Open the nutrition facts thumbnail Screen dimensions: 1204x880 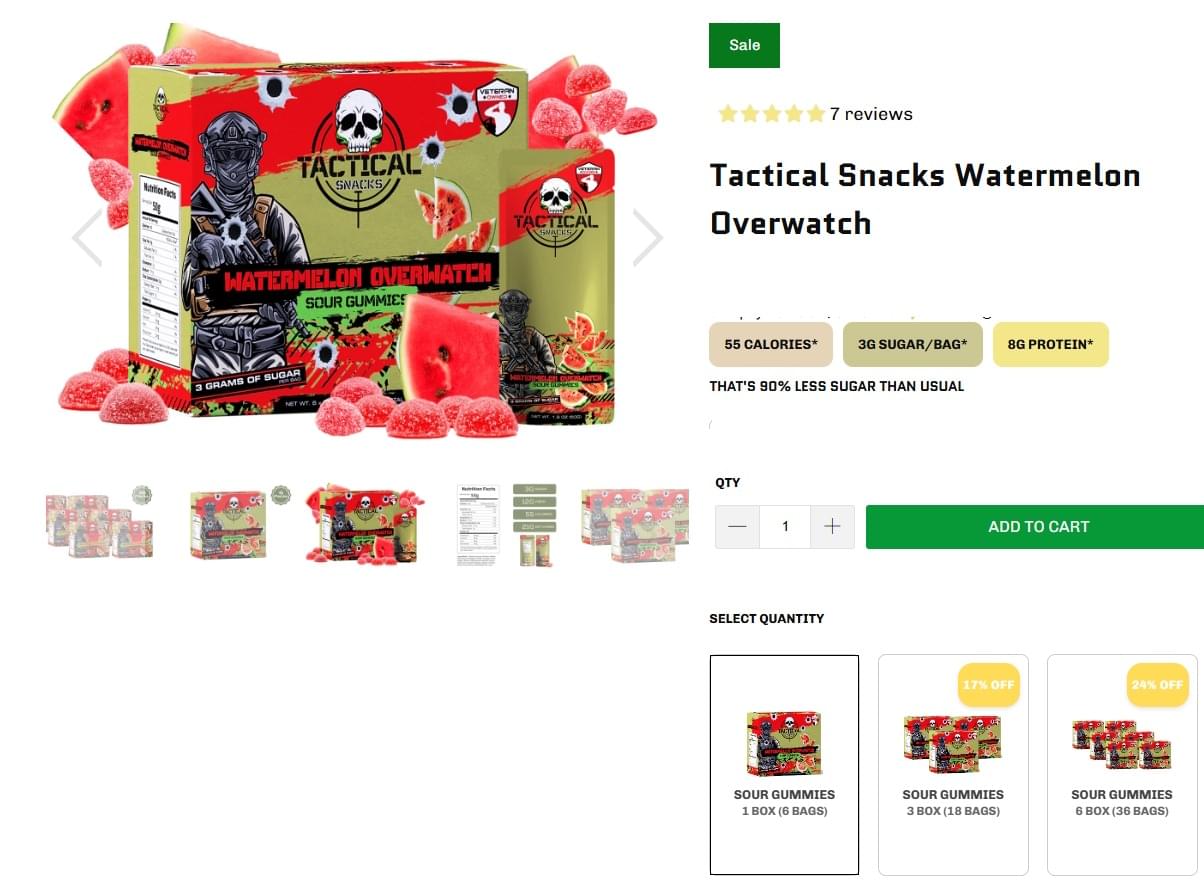point(506,525)
